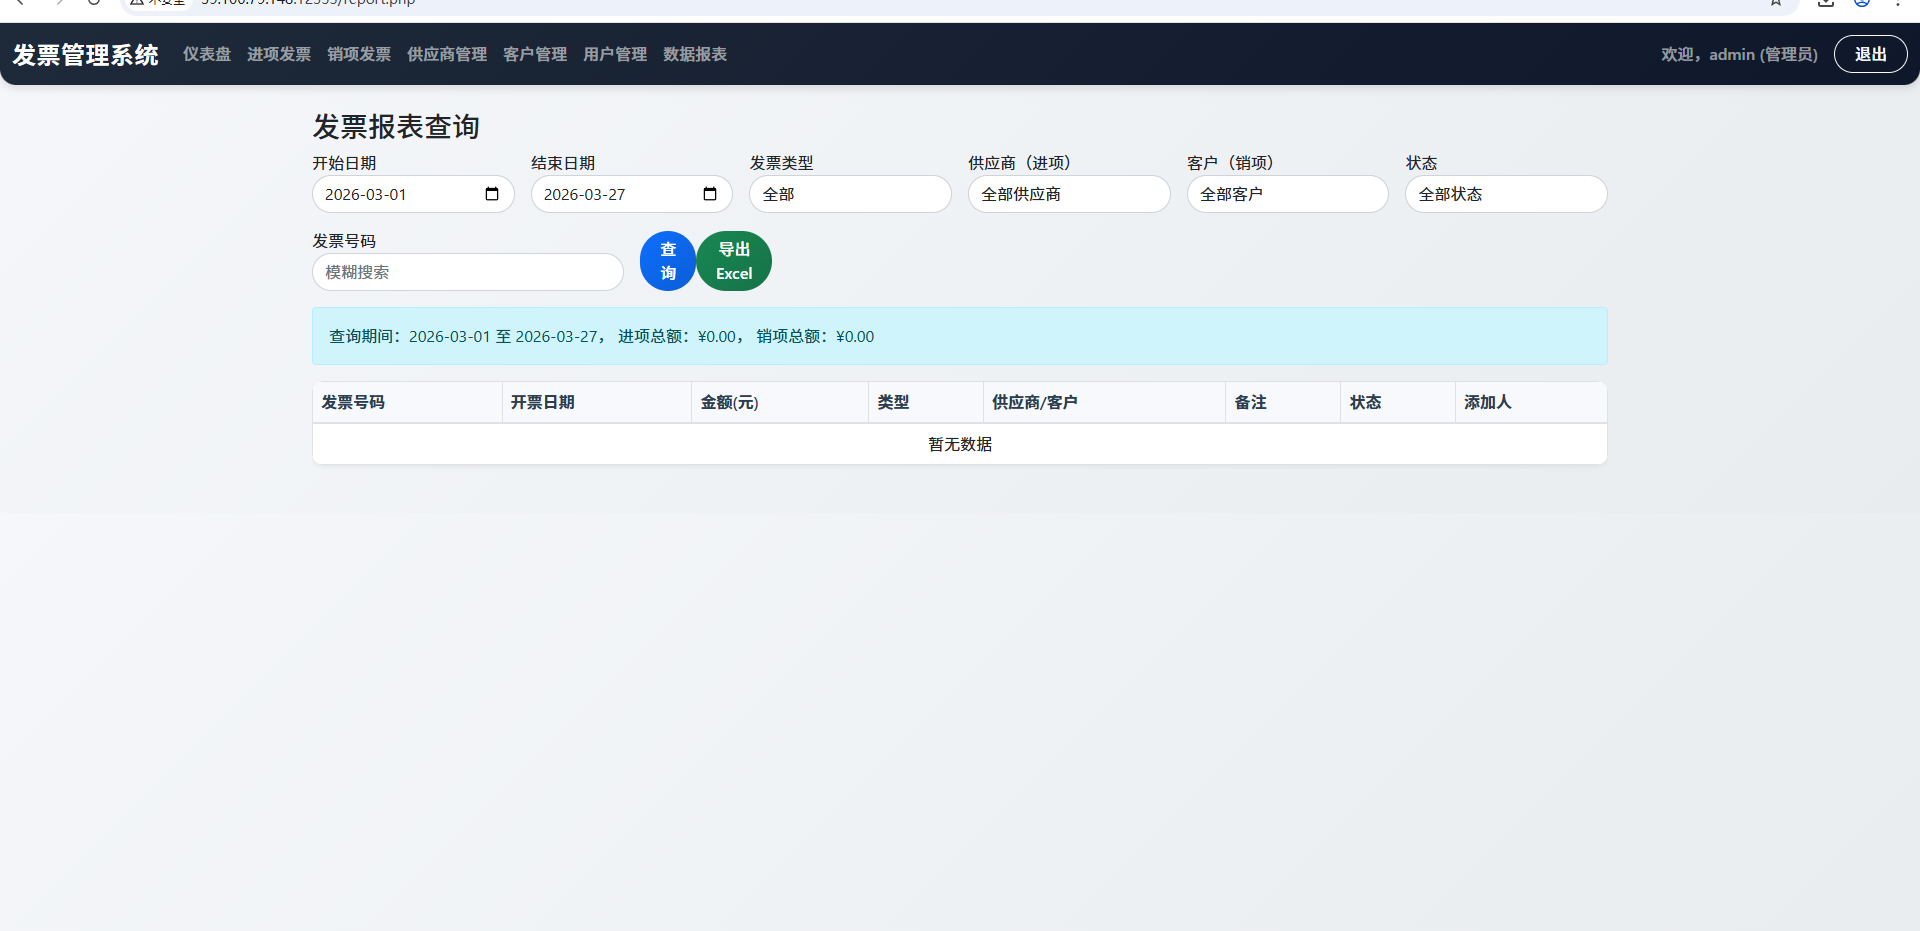Expand the 发票类型 dropdown
The image size is (1920, 931).
point(850,194)
